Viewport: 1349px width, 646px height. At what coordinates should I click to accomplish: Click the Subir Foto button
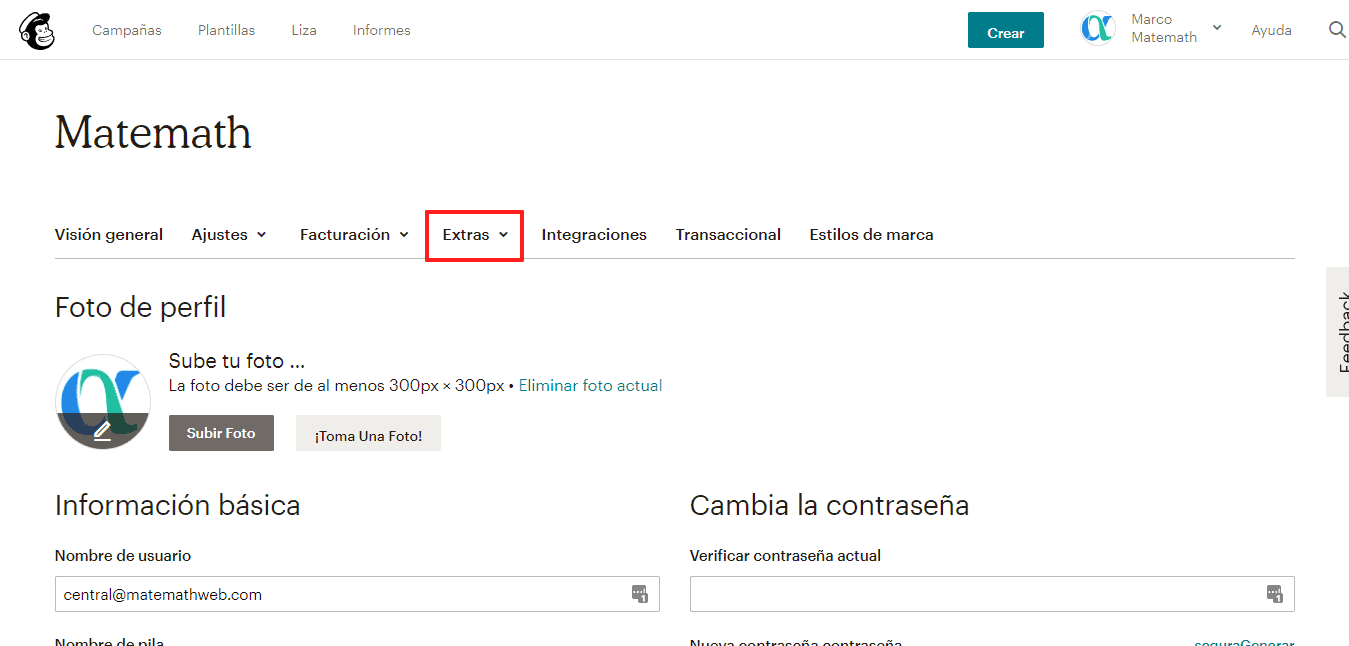[x=221, y=433]
